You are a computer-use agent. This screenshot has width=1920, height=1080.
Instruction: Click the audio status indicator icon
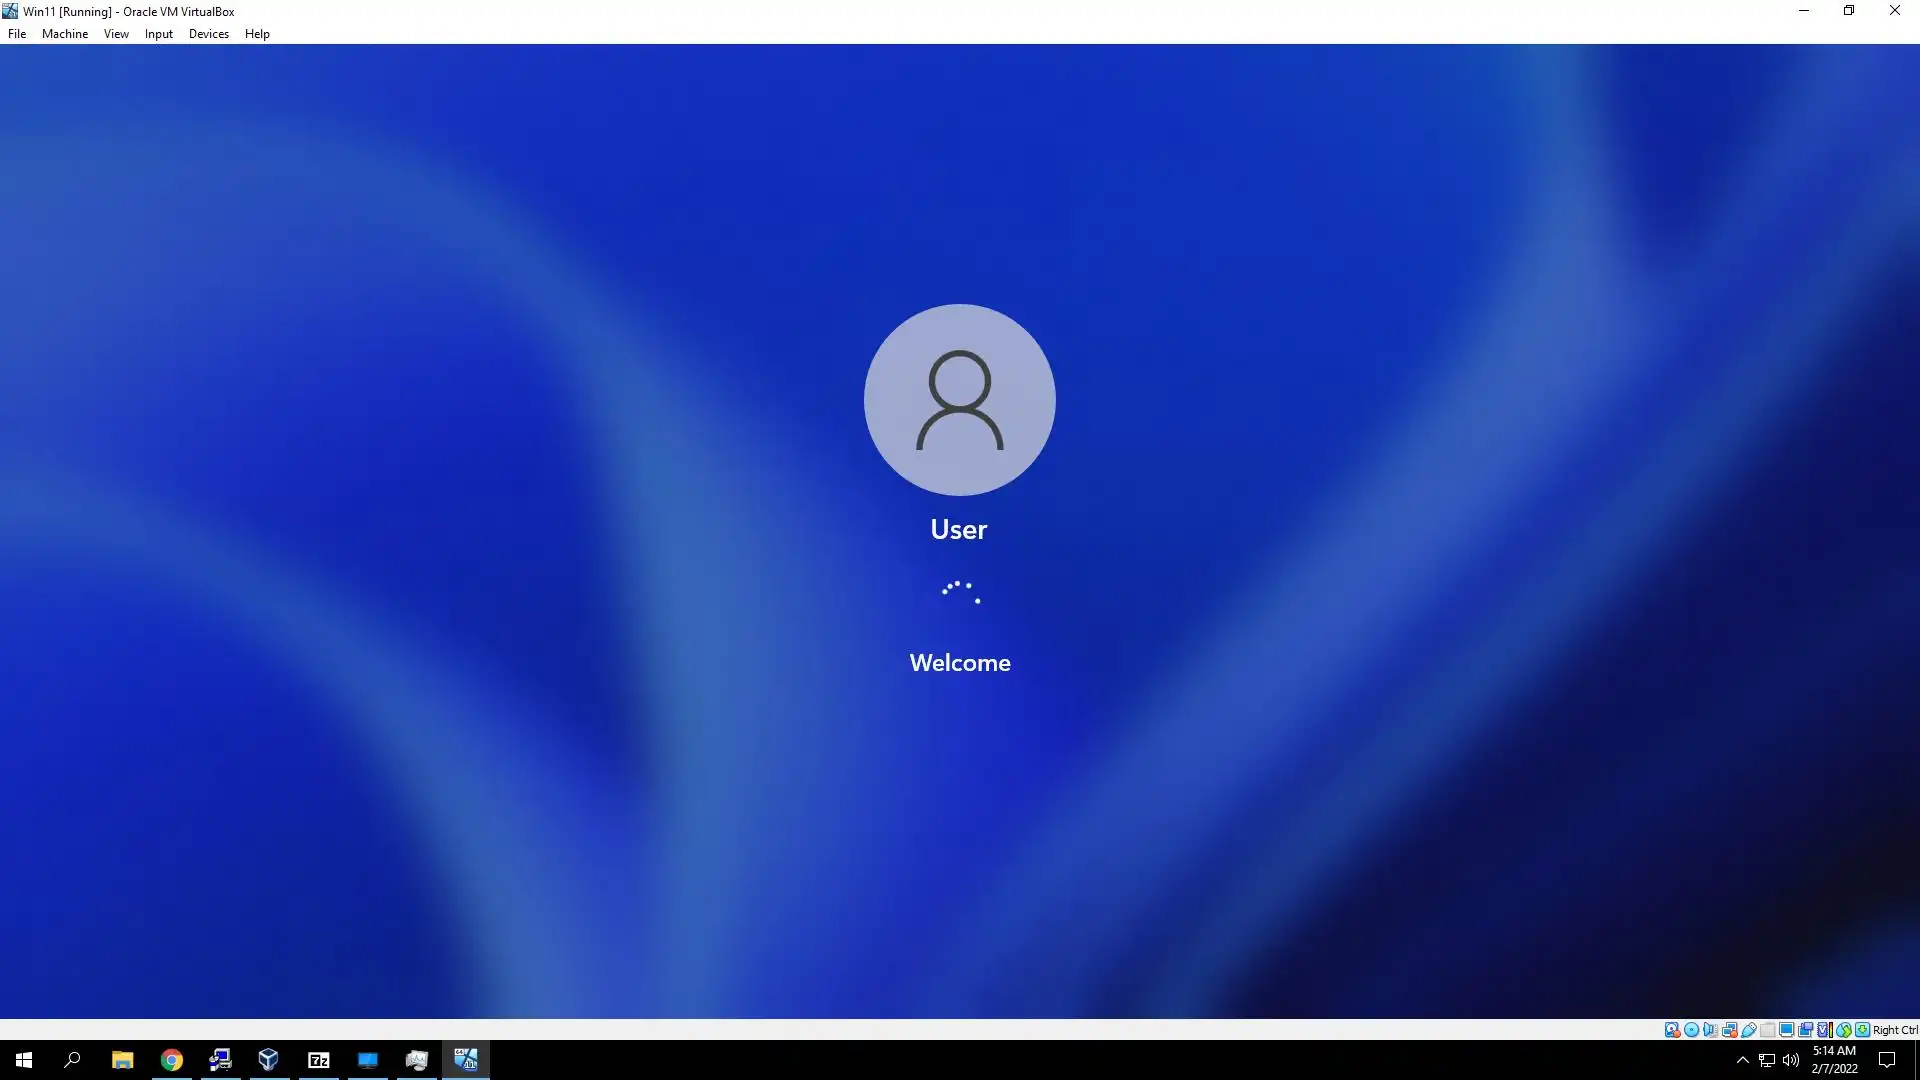pos(1710,1030)
